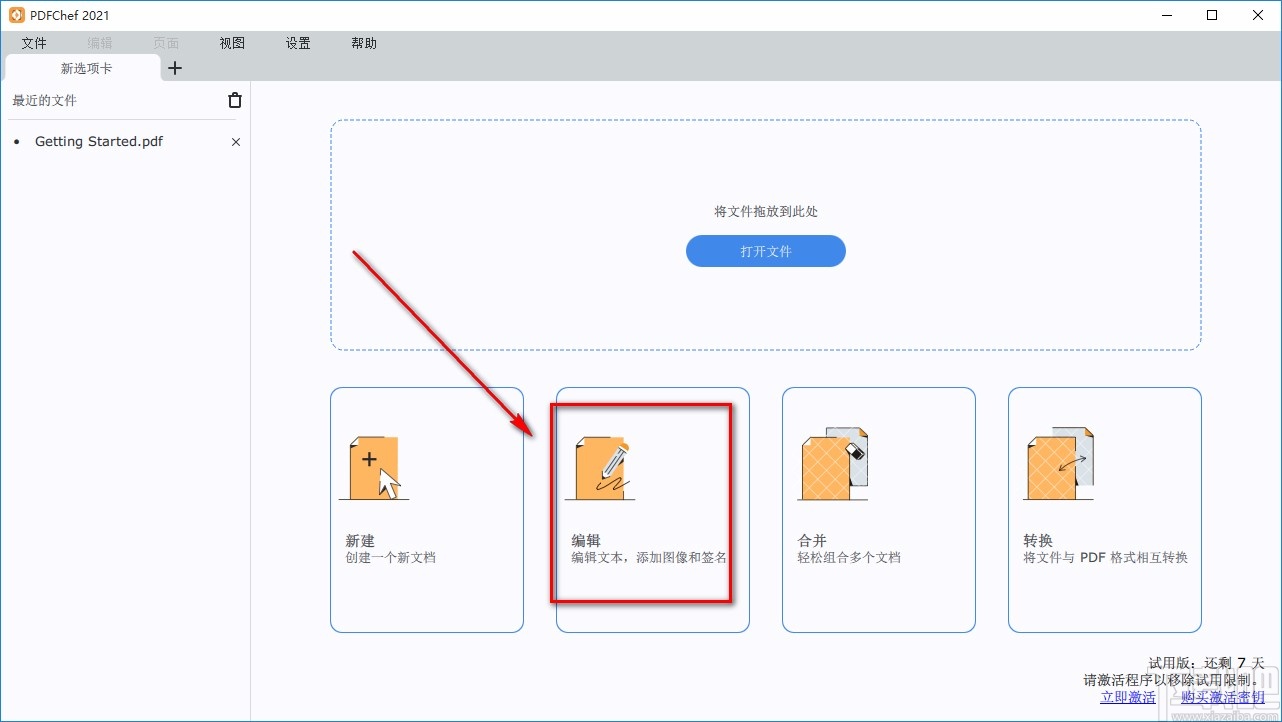Click the 立即激活 activation link
Screen dimensions: 1282x722
[x=1128, y=697]
